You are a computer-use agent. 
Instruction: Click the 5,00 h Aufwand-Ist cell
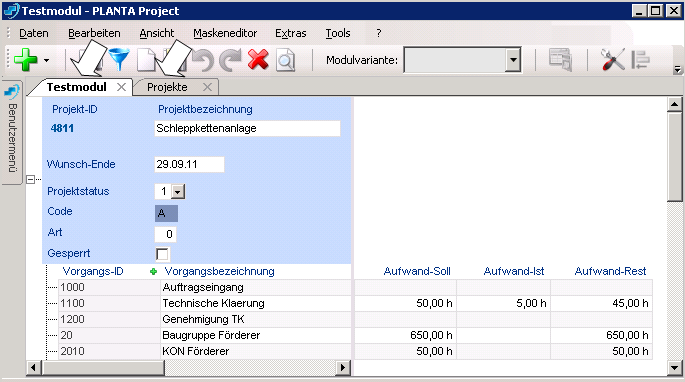coord(503,303)
